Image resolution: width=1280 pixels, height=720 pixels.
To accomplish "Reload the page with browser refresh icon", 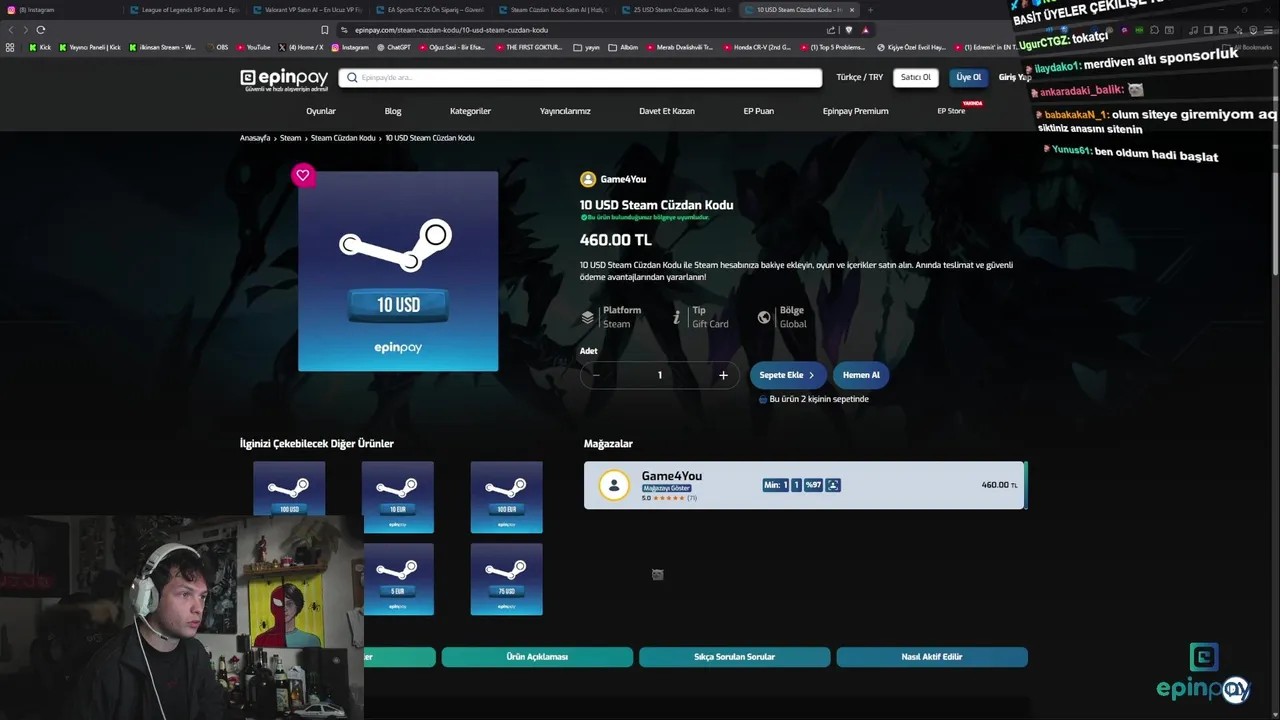I will click(x=40, y=30).
